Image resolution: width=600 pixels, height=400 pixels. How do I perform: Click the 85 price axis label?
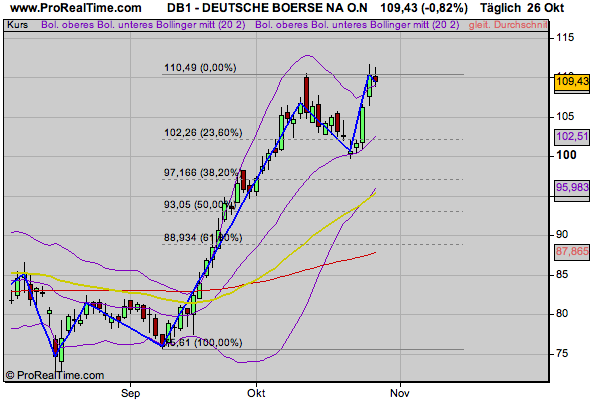pyautogui.click(x=562, y=275)
